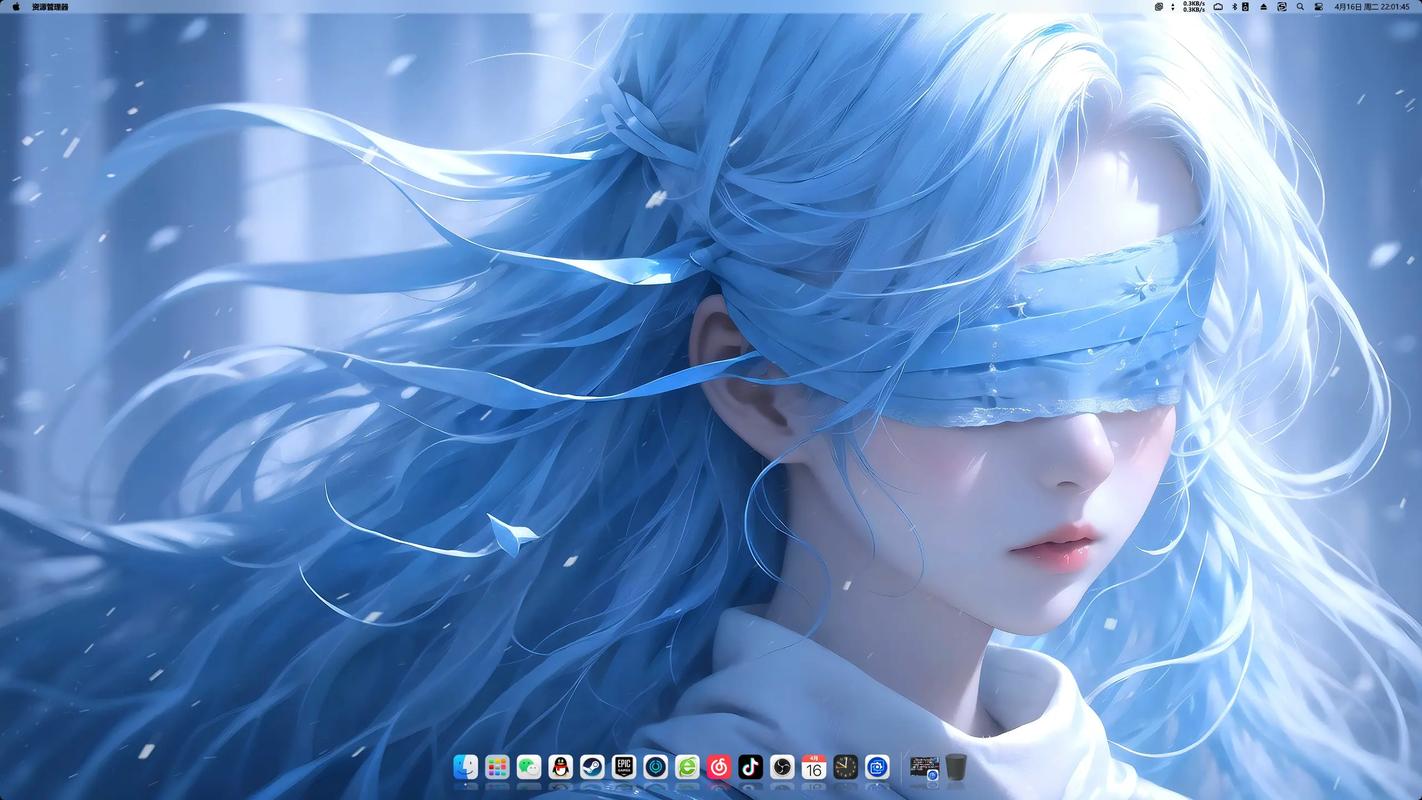Open the Apple menu
The image size is (1422, 800).
[x=16, y=6]
